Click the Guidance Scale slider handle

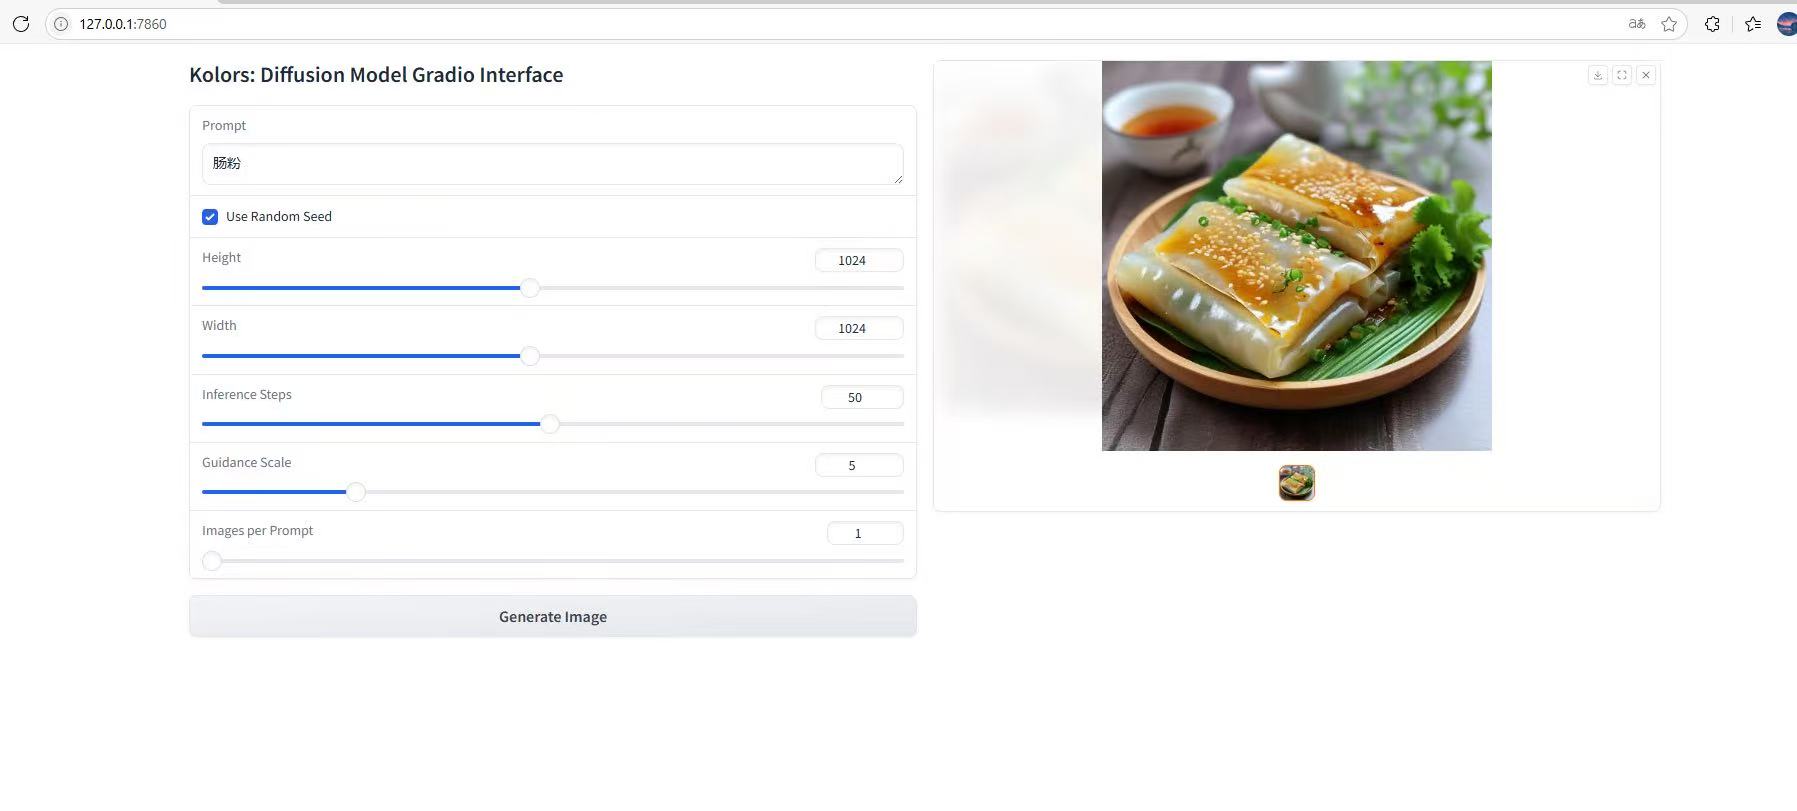[x=356, y=492]
